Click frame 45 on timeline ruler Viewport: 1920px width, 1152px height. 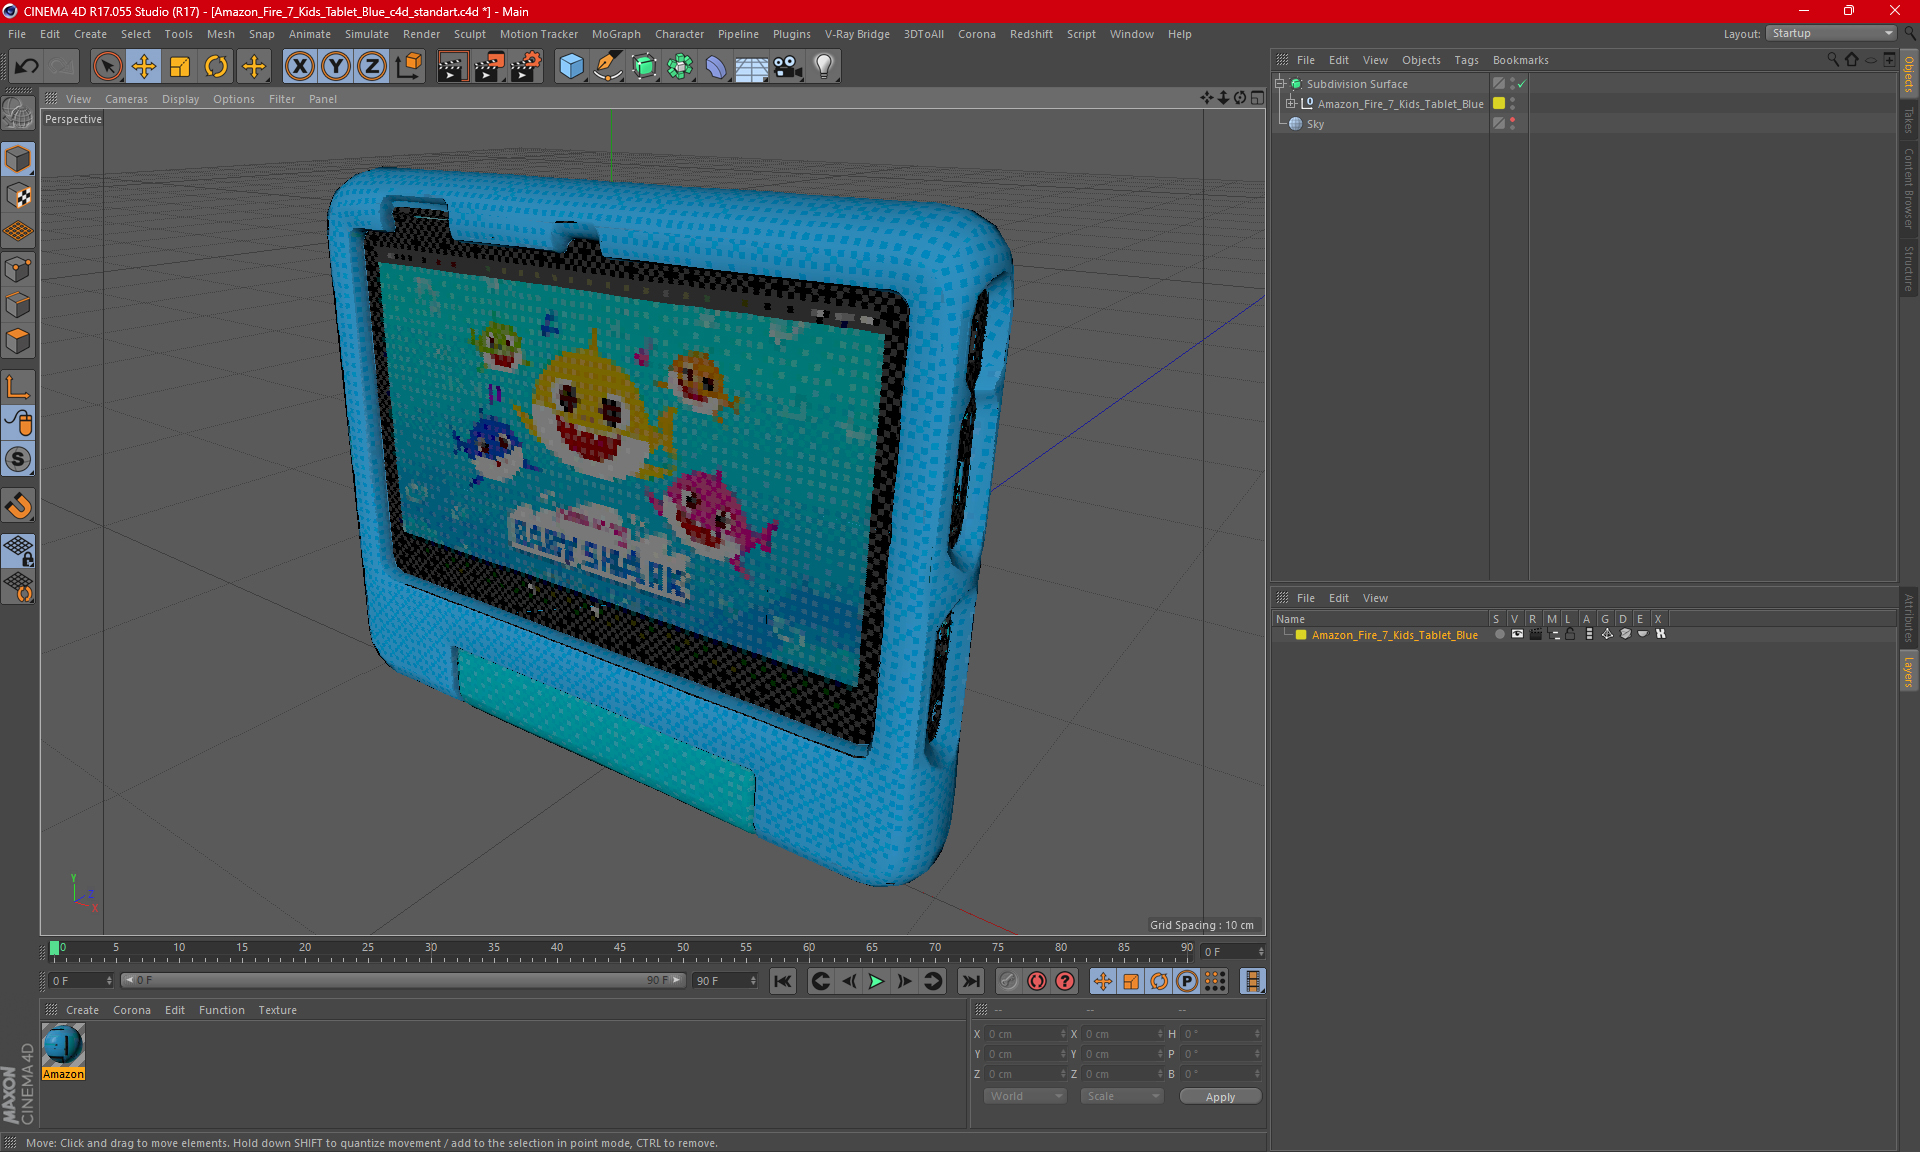point(620,949)
